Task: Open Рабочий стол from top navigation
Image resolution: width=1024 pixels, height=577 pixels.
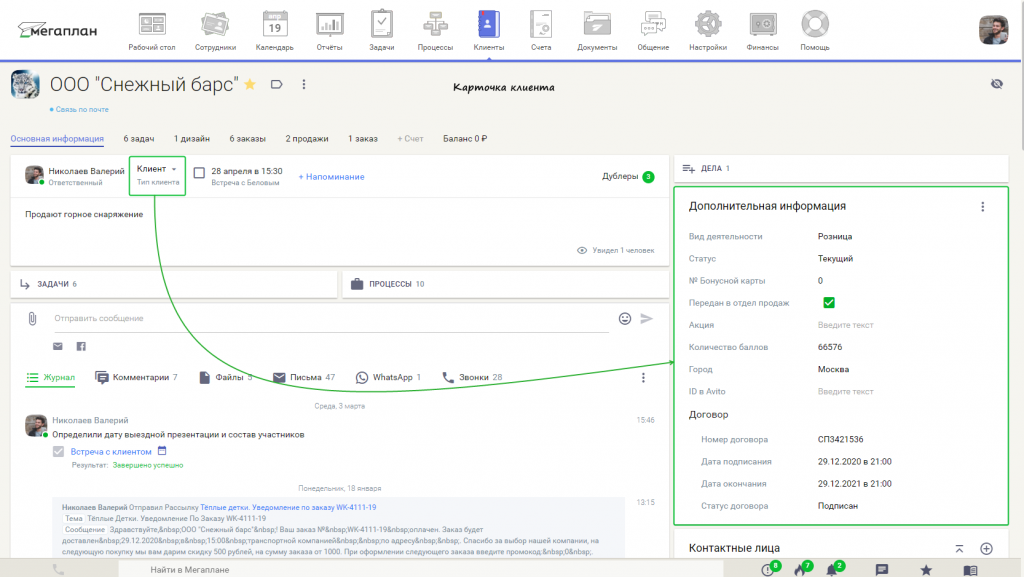Action: pyautogui.click(x=152, y=31)
